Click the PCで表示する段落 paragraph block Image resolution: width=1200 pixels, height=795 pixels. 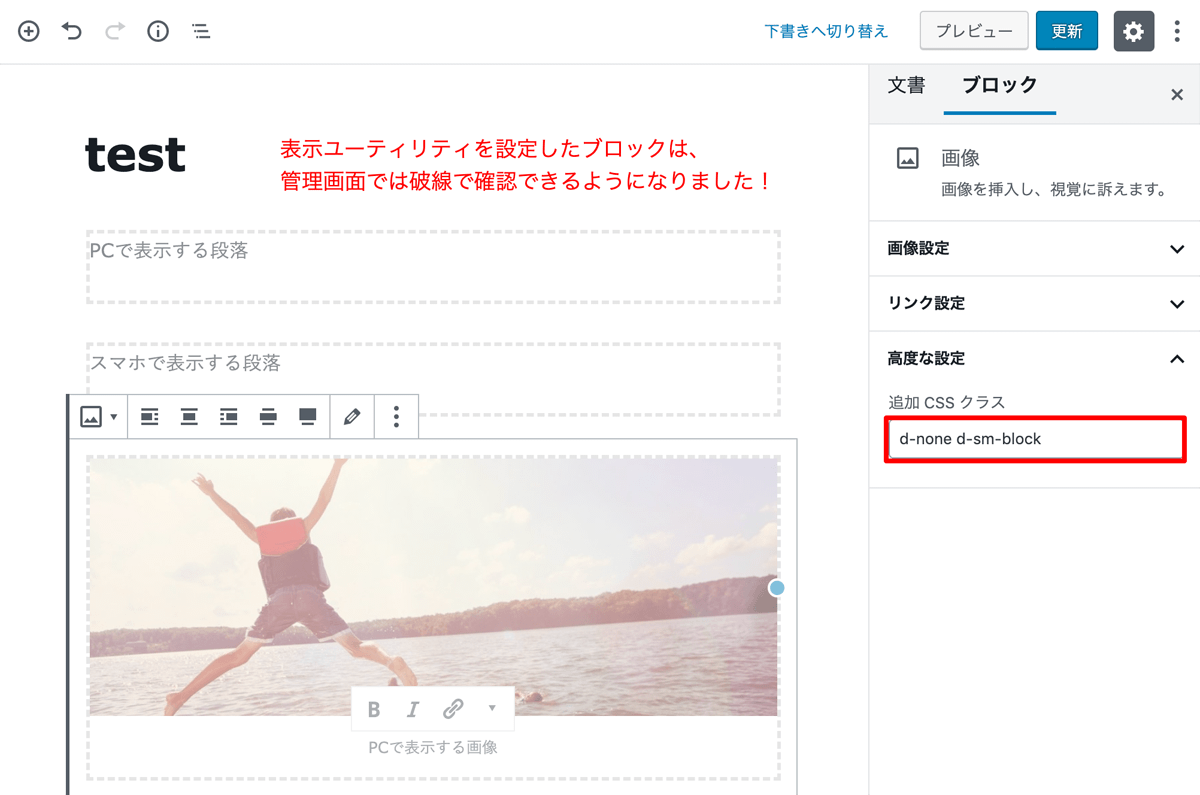pos(433,266)
